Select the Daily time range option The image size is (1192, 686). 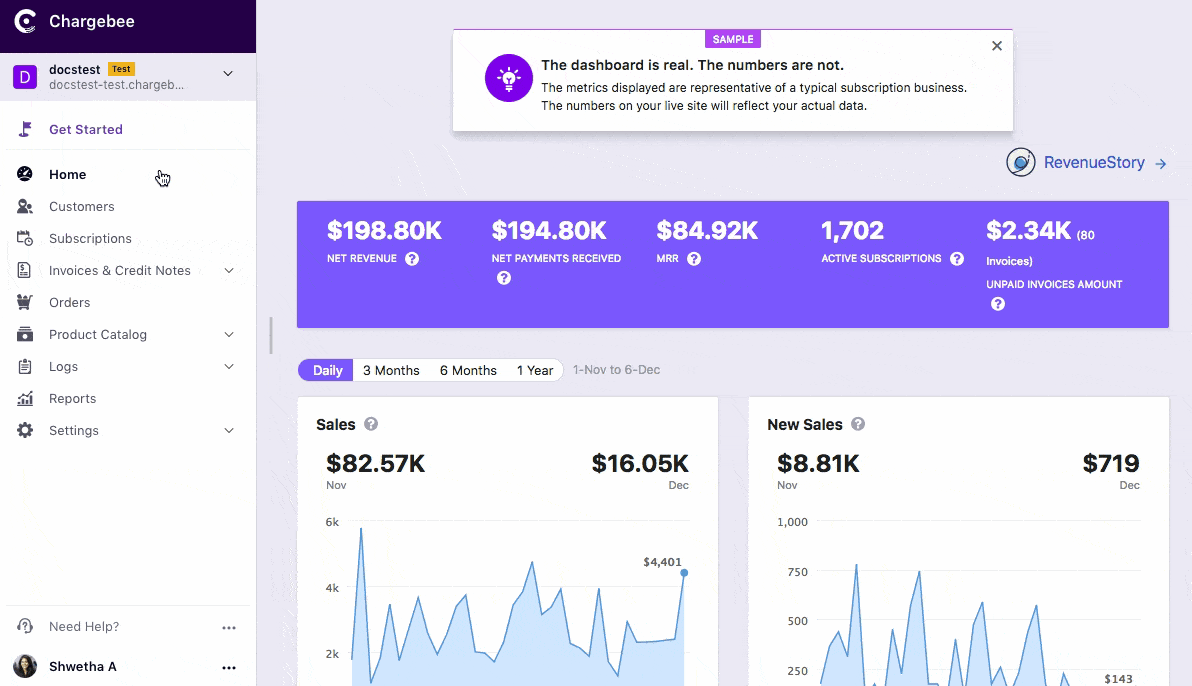click(327, 370)
